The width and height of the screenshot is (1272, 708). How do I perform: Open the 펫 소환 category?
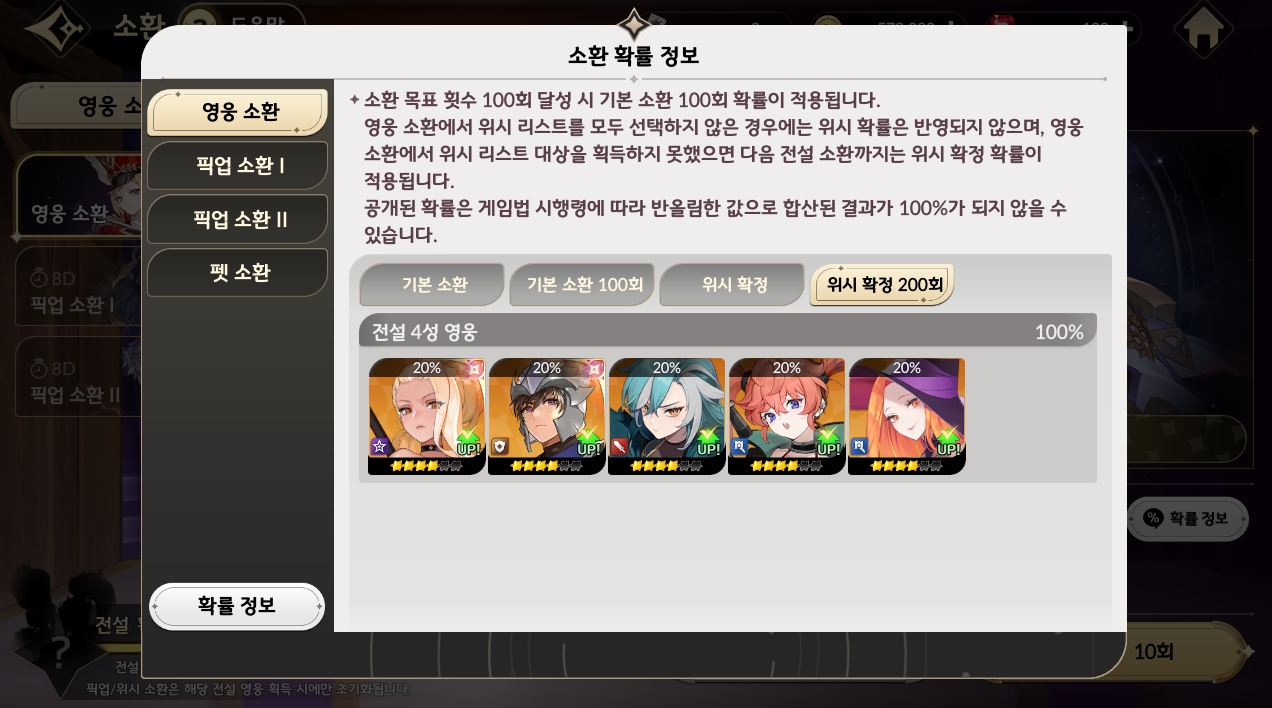238,273
